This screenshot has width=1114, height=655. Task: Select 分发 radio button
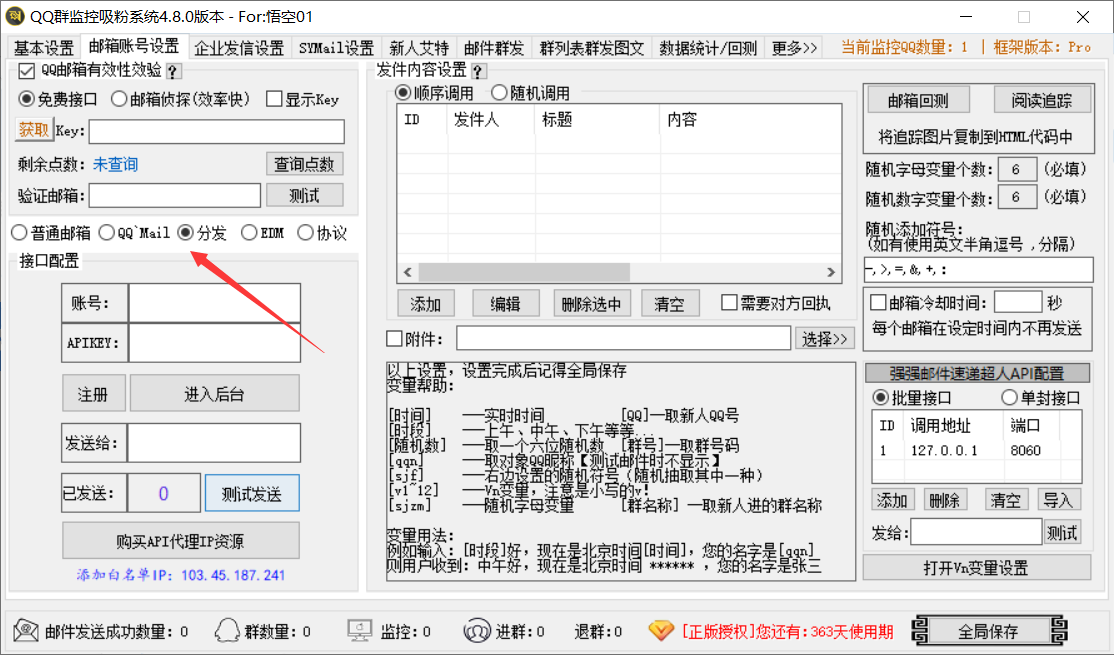coord(185,232)
